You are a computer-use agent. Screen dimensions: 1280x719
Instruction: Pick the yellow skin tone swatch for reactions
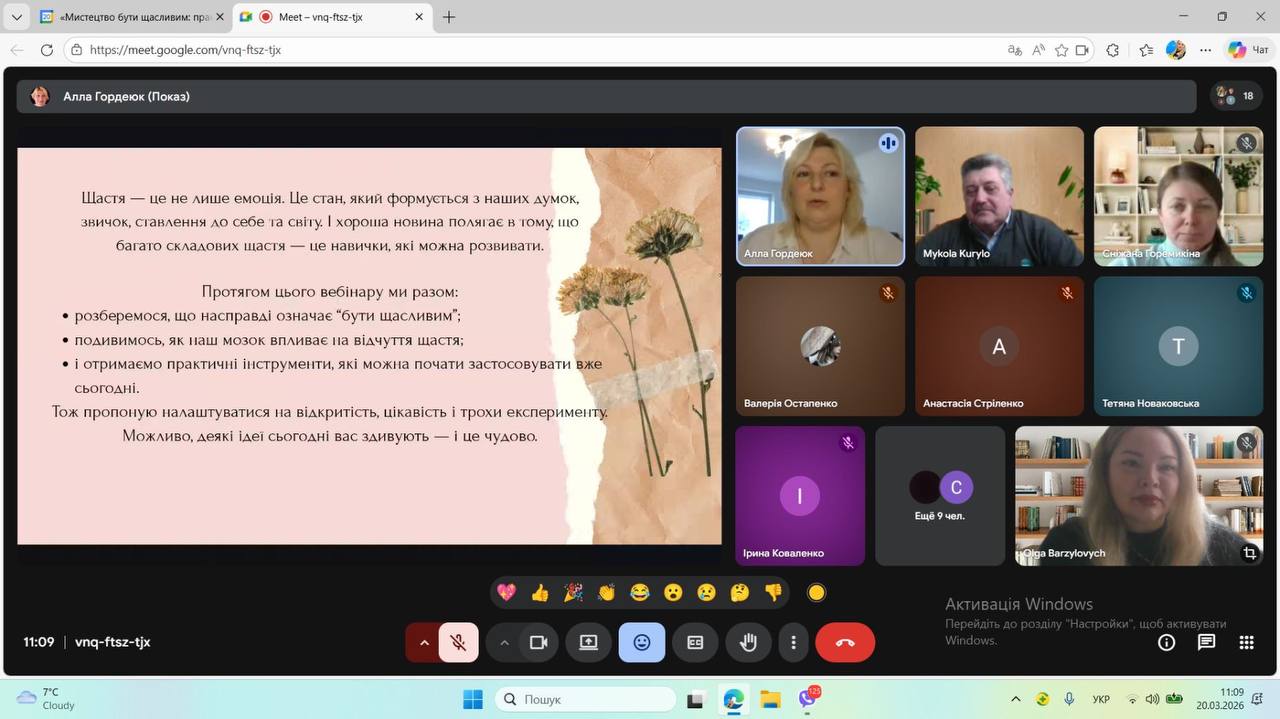coord(816,593)
